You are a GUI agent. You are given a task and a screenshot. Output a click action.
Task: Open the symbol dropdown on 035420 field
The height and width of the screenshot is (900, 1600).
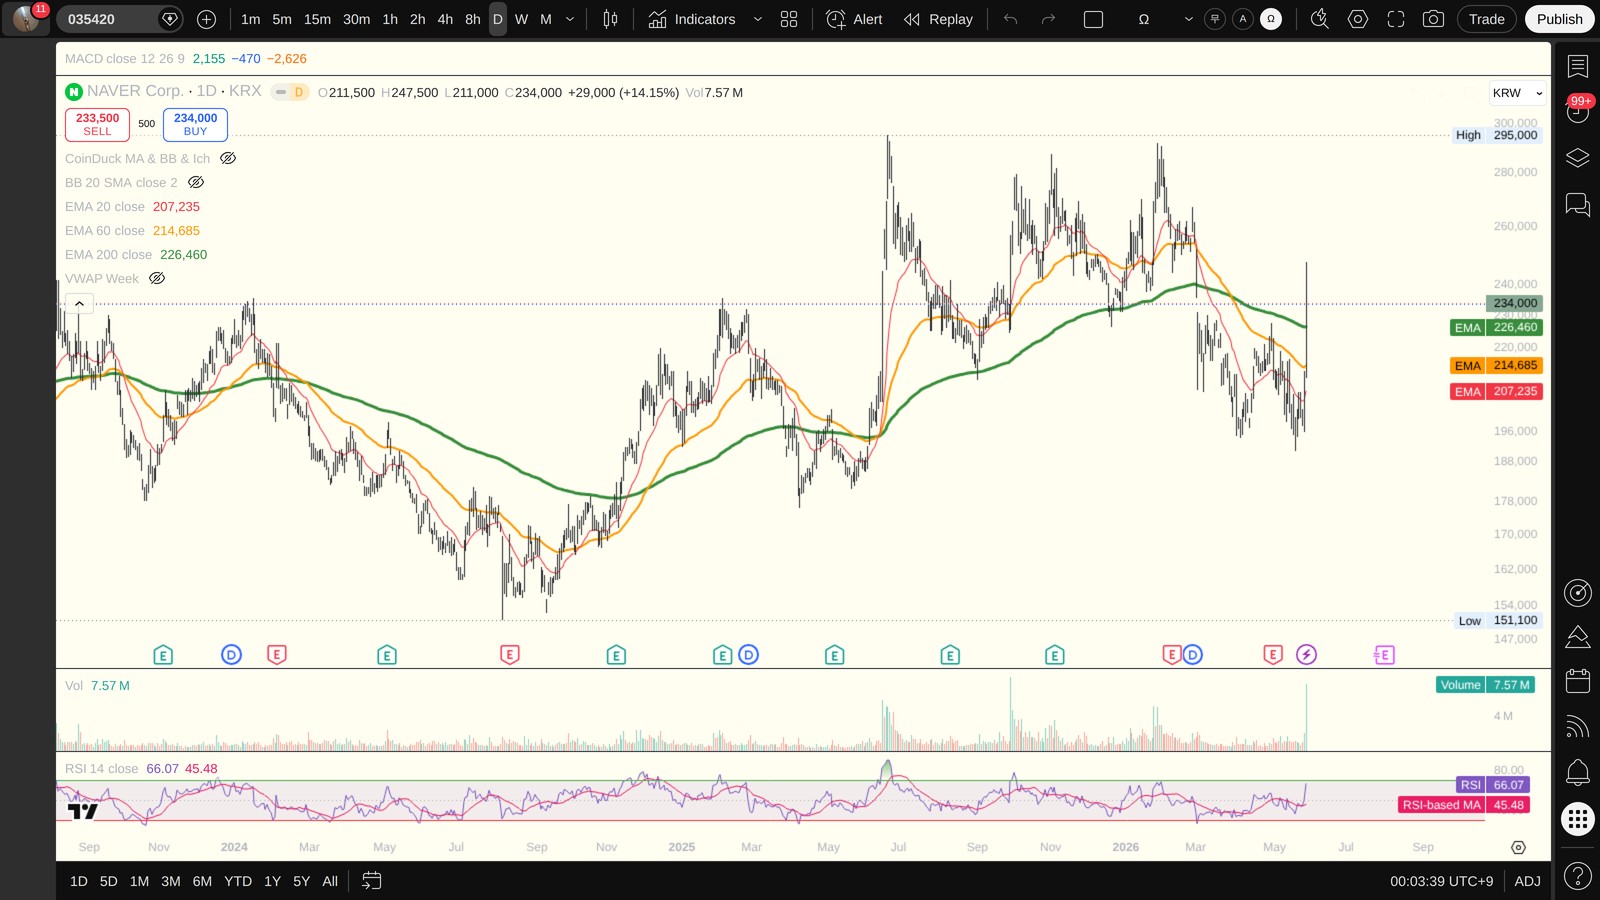point(170,19)
